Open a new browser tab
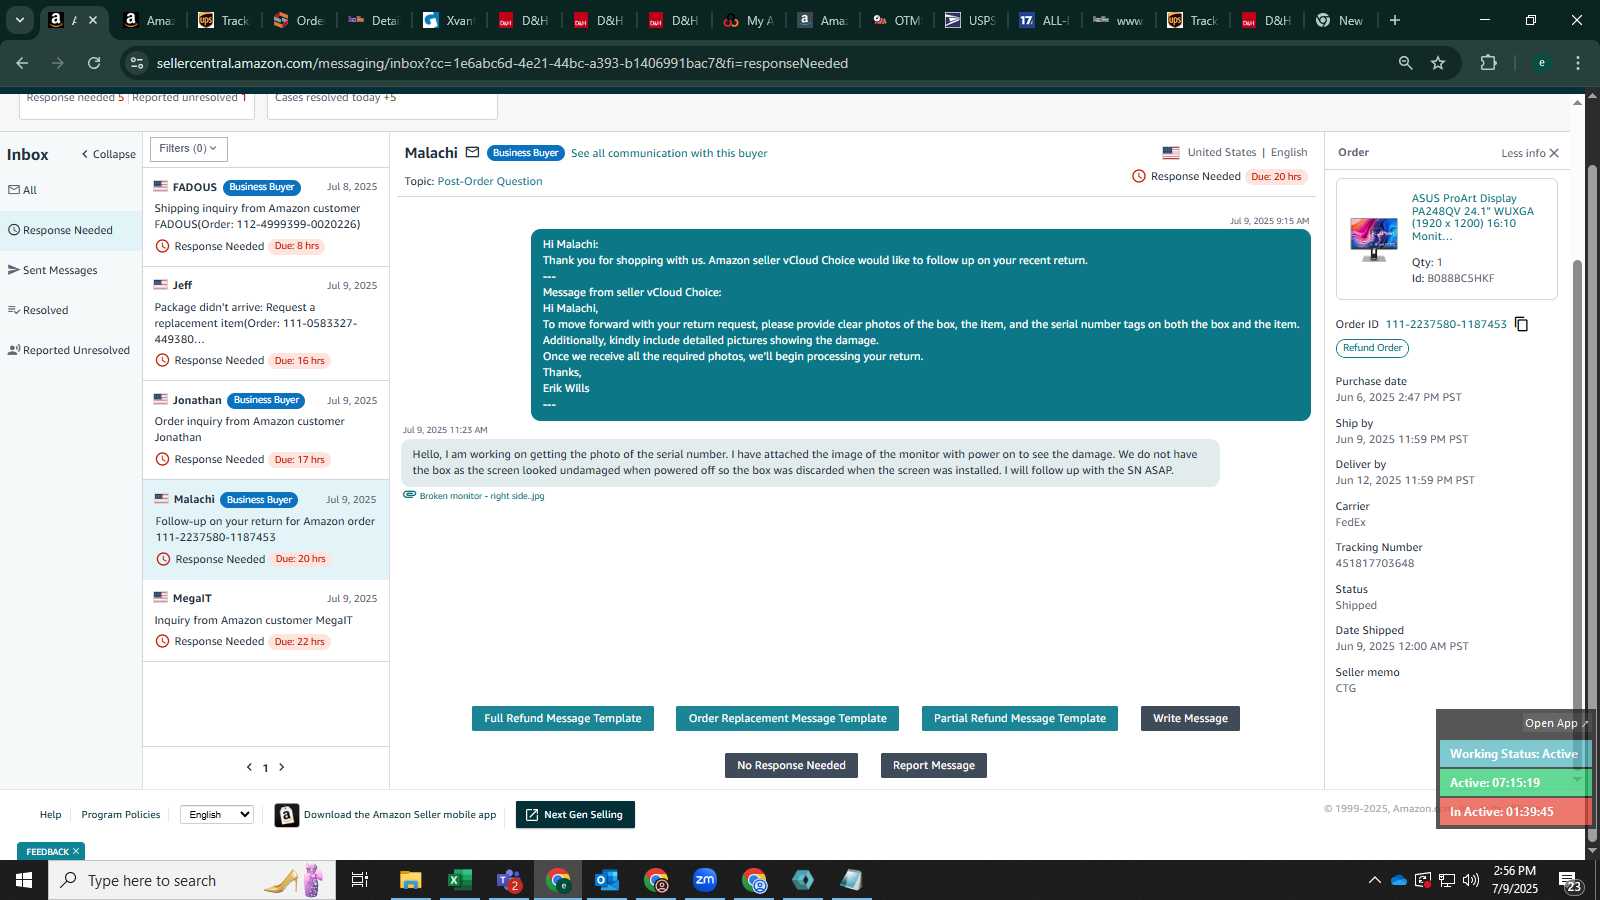Viewport: 1600px width, 900px height. click(1395, 20)
